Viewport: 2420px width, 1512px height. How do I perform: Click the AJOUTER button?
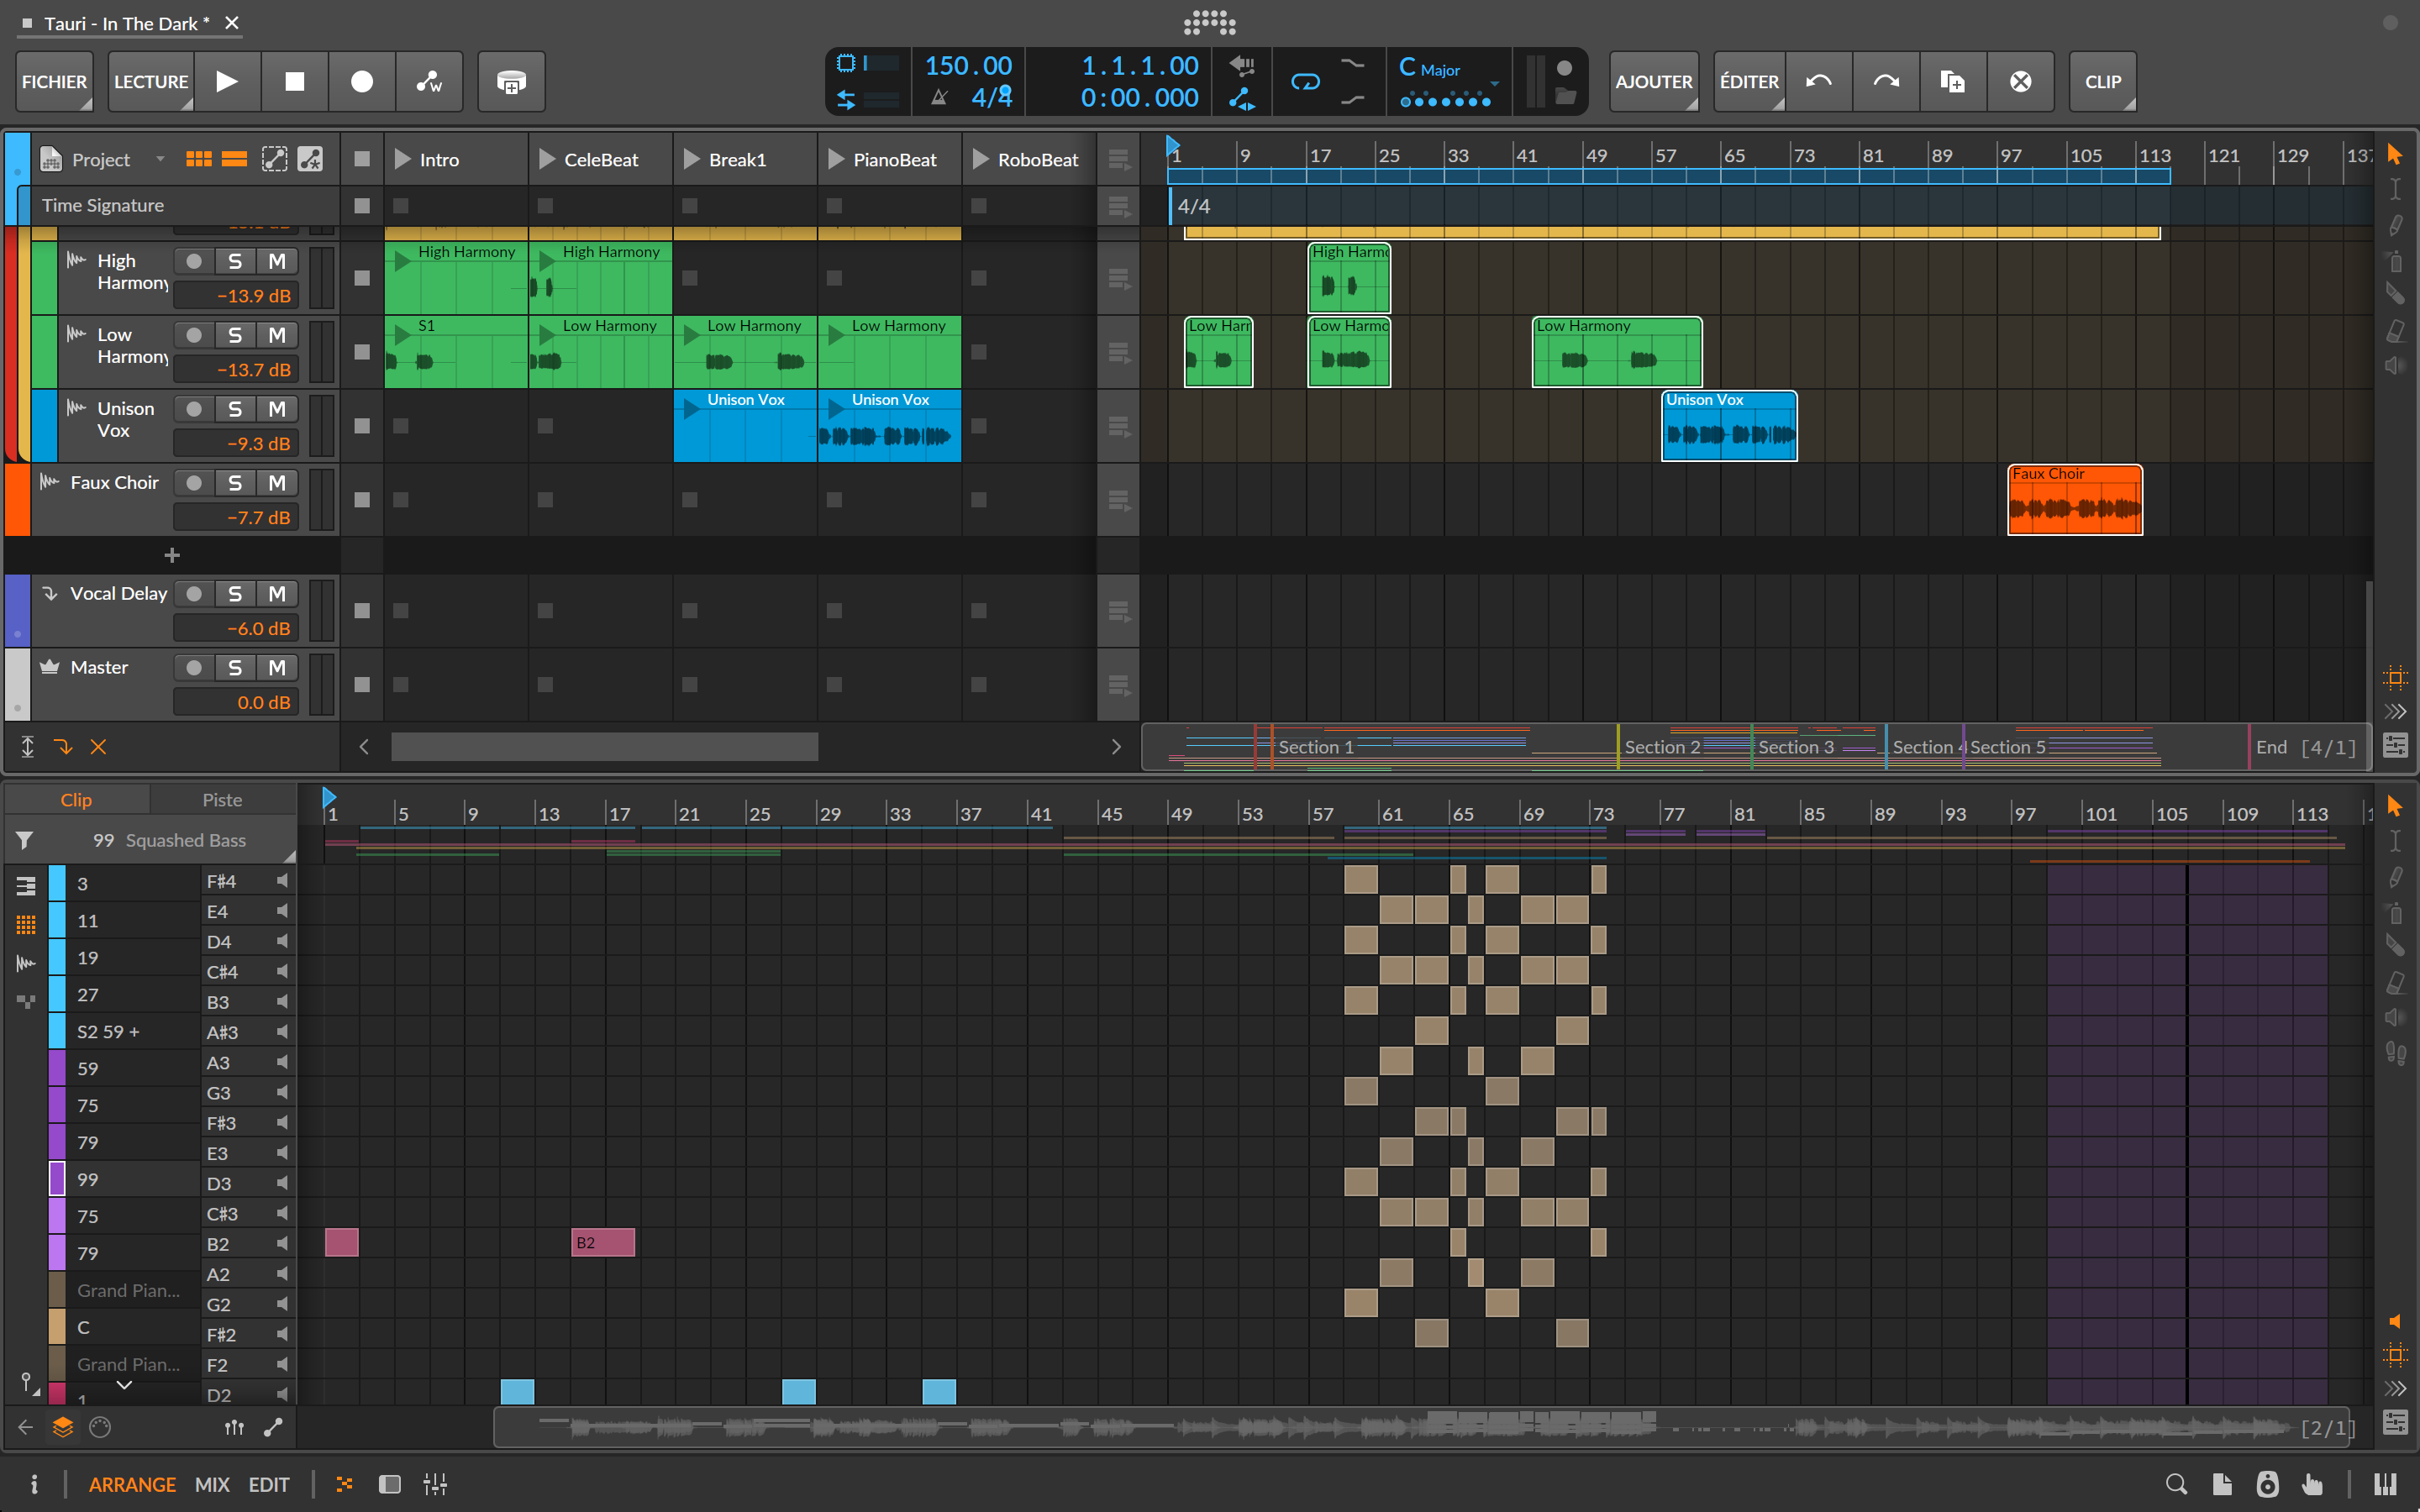tap(1653, 81)
